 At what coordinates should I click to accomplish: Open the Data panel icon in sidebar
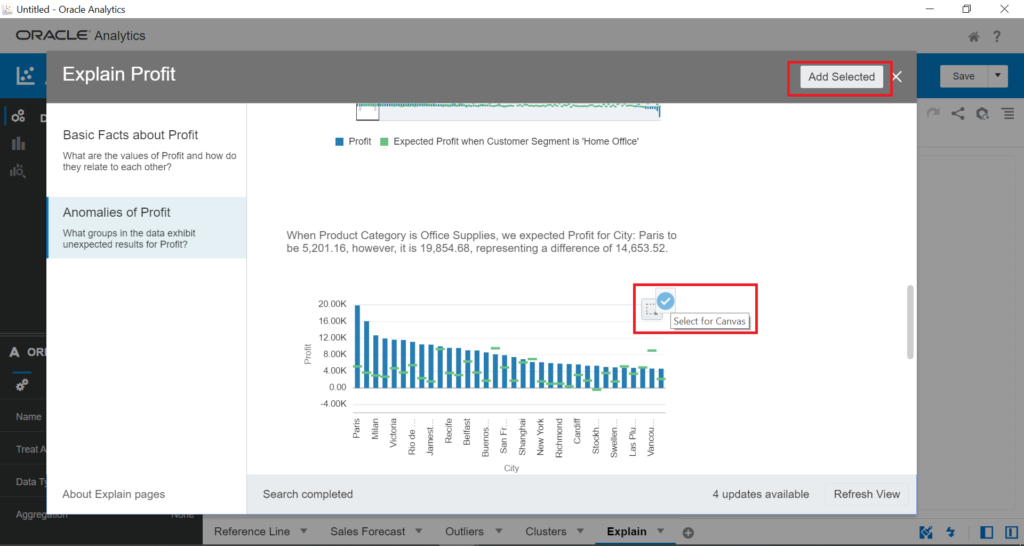point(18,116)
